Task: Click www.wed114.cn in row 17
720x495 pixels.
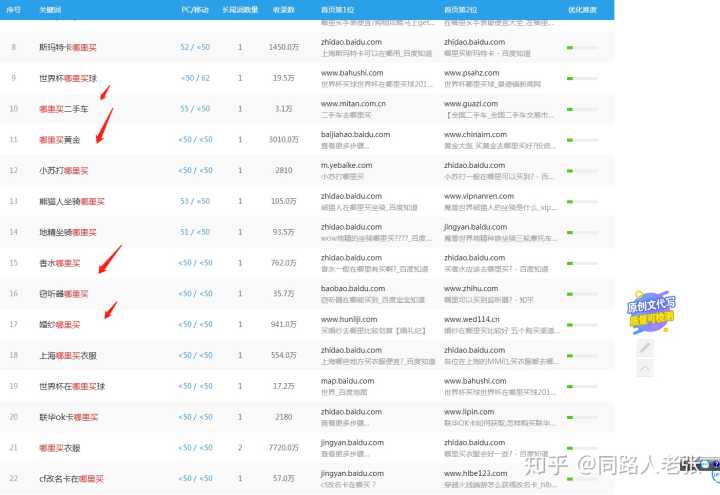Action: 472,319
